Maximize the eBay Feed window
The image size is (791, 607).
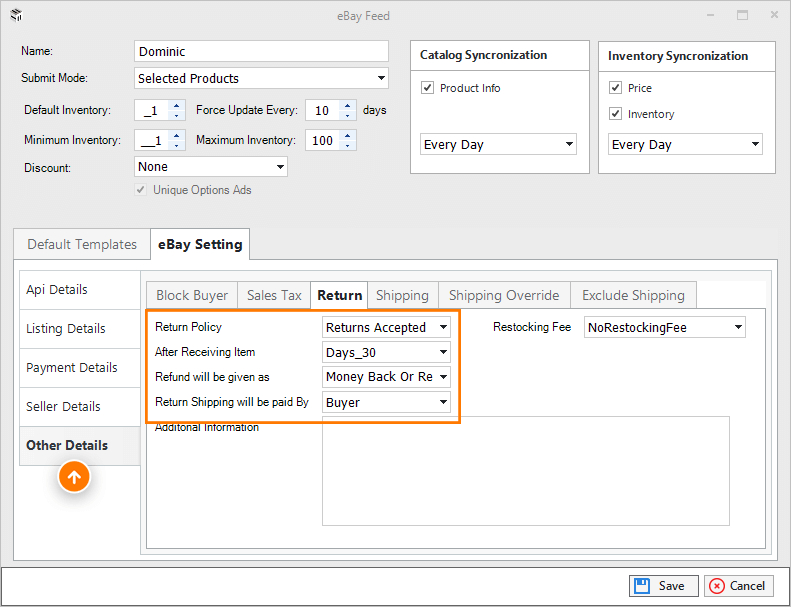pyautogui.click(x=742, y=16)
